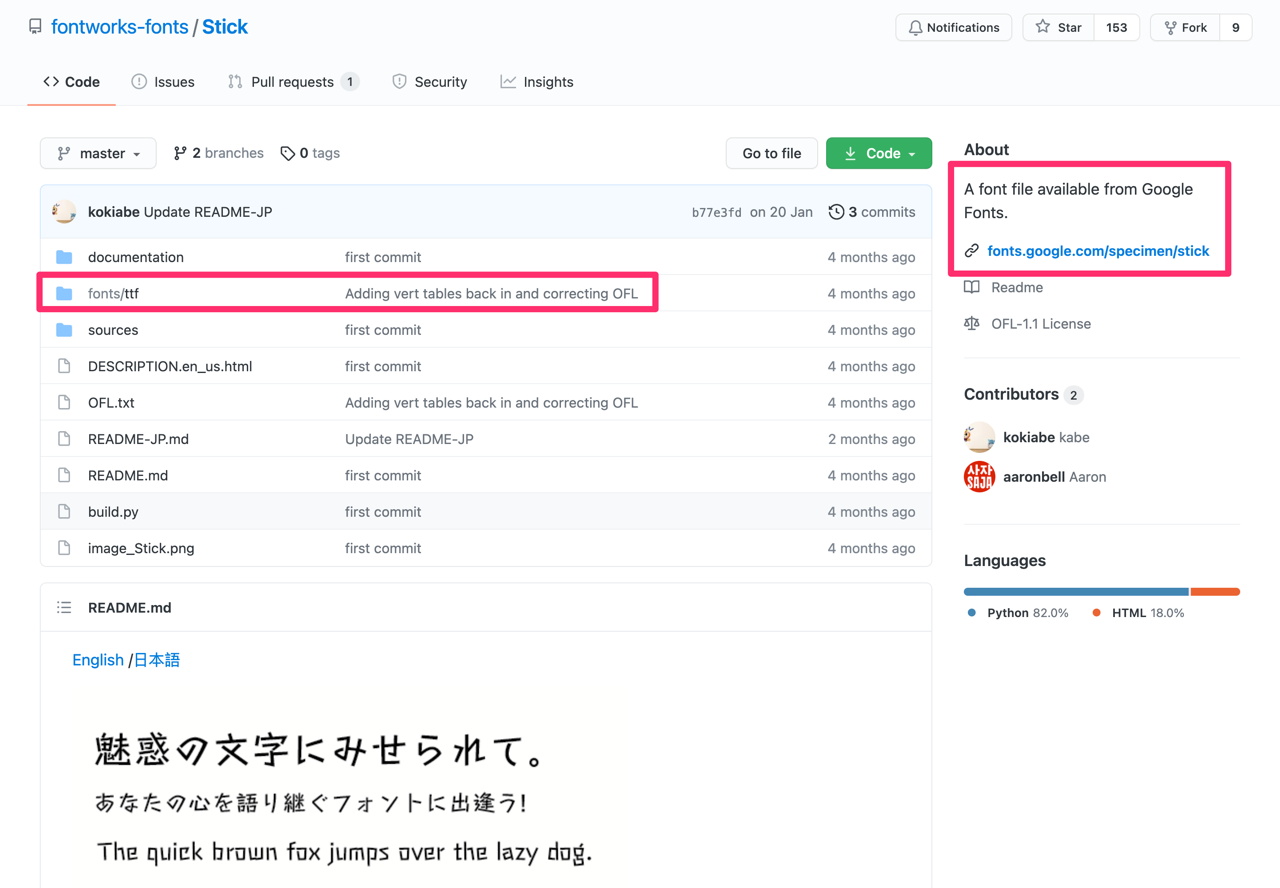This screenshot has width=1280, height=888.
Task: Click the folder icon beside fonts/ttf
Action: click(64, 293)
